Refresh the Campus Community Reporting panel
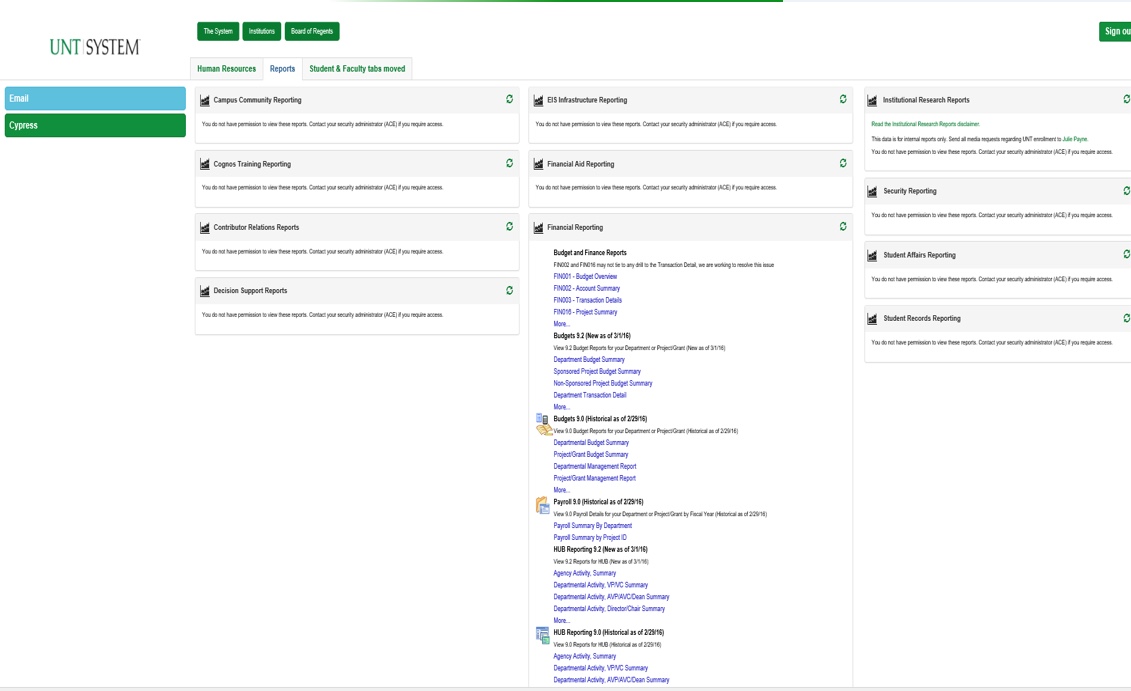1131x691 pixels. point(509,99)
